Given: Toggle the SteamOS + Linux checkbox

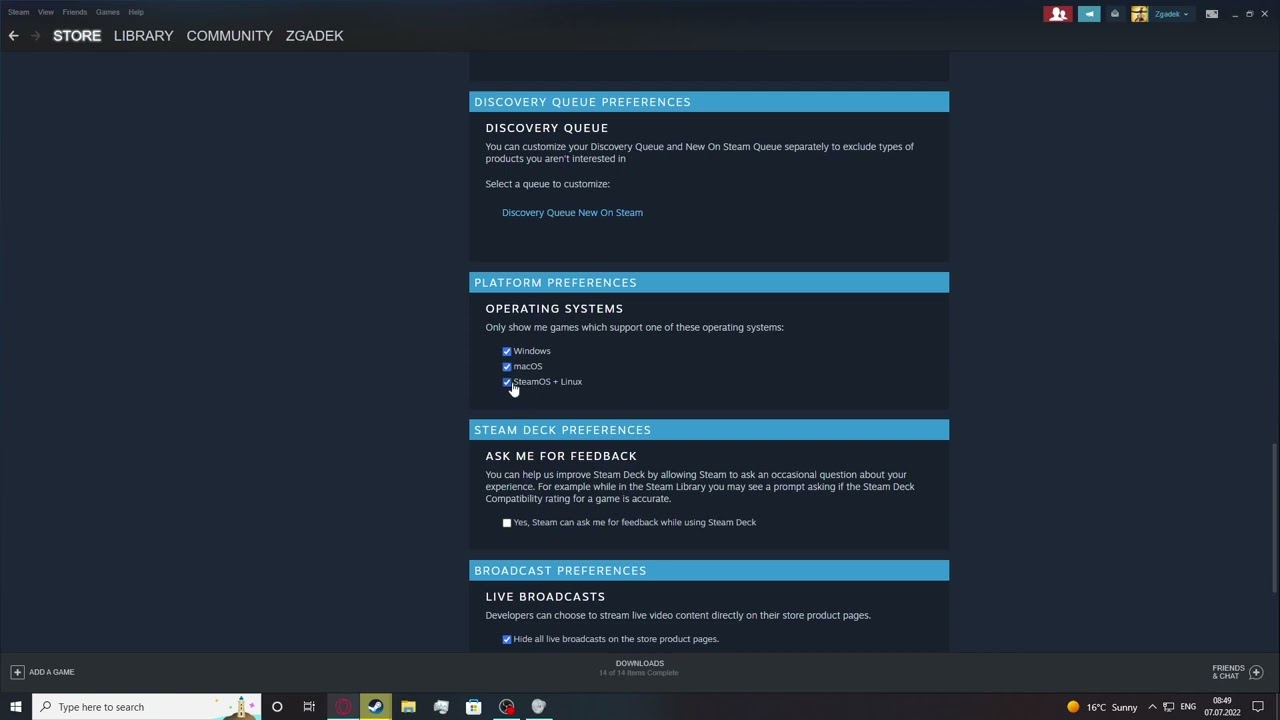Looking at the screenshot, I should pyautogui.click(x=507, y=382).
